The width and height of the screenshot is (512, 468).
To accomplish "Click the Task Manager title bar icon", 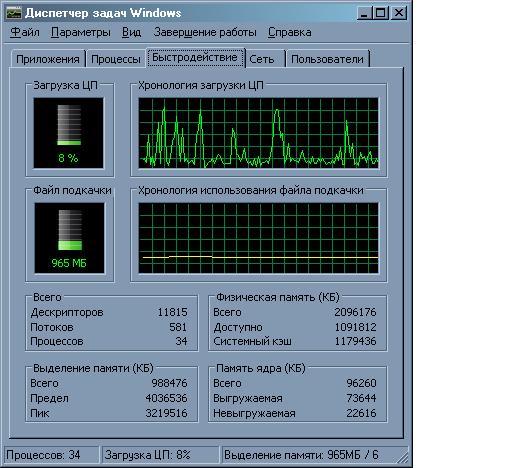I will point(14,13).
